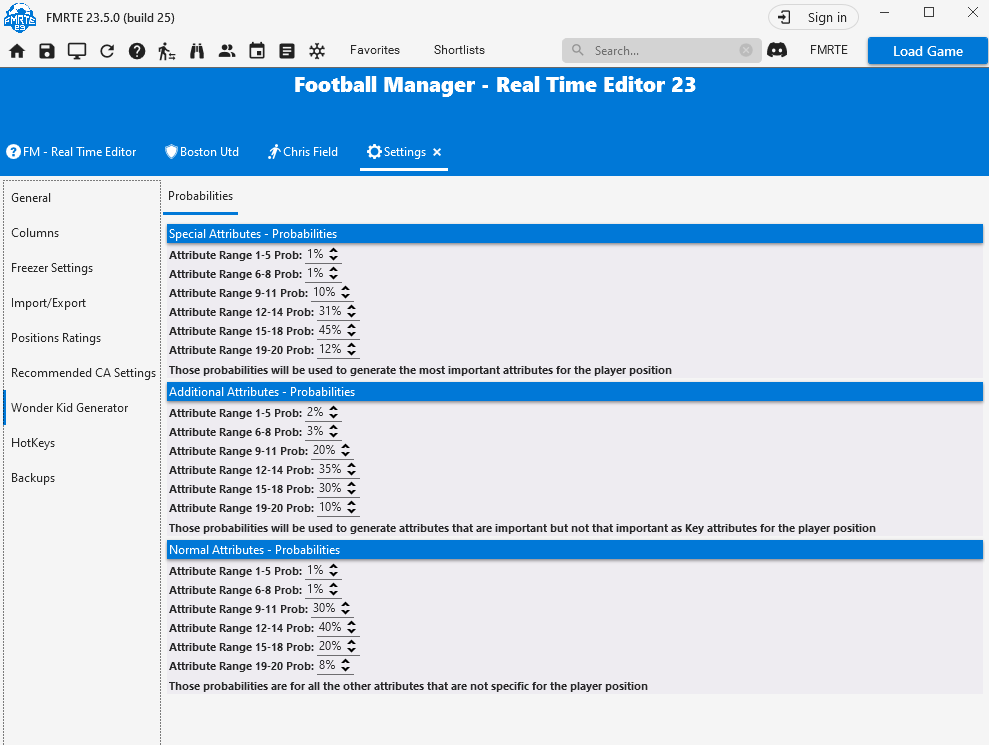Adjust Special Attributes range 15-18 stepper

coord(351,330)
